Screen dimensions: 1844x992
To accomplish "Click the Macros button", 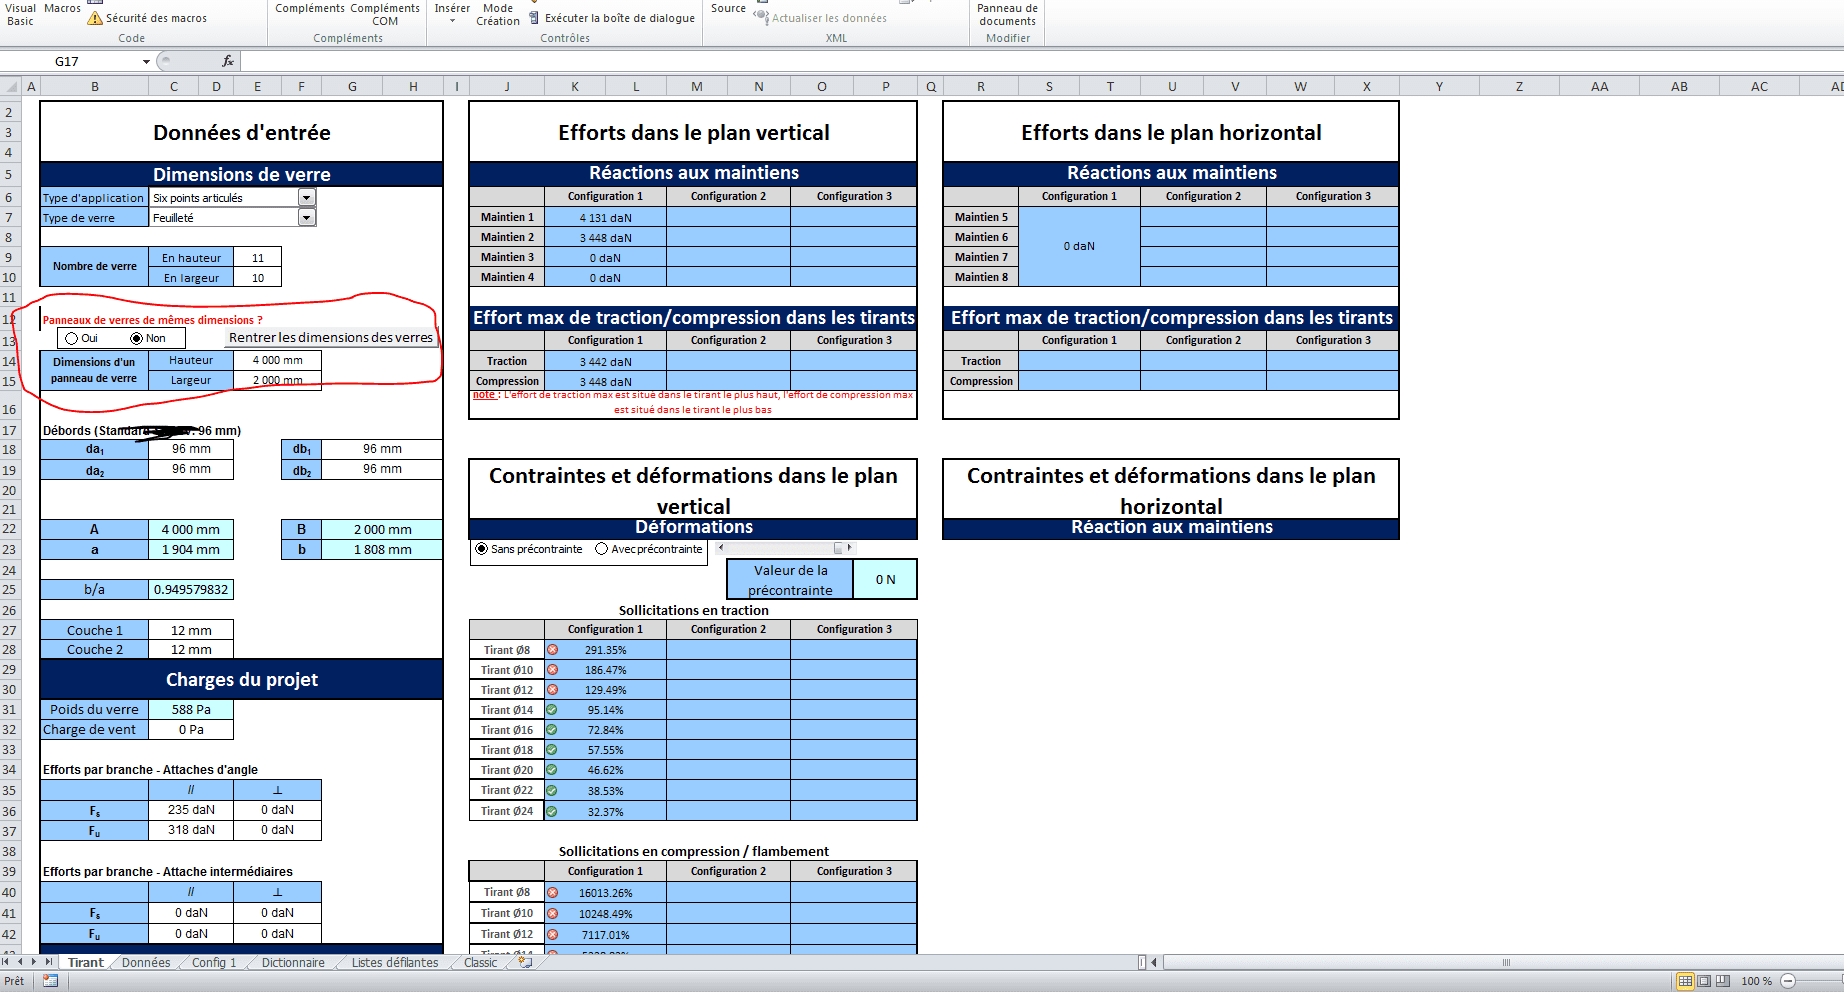I will coord(62,8).
